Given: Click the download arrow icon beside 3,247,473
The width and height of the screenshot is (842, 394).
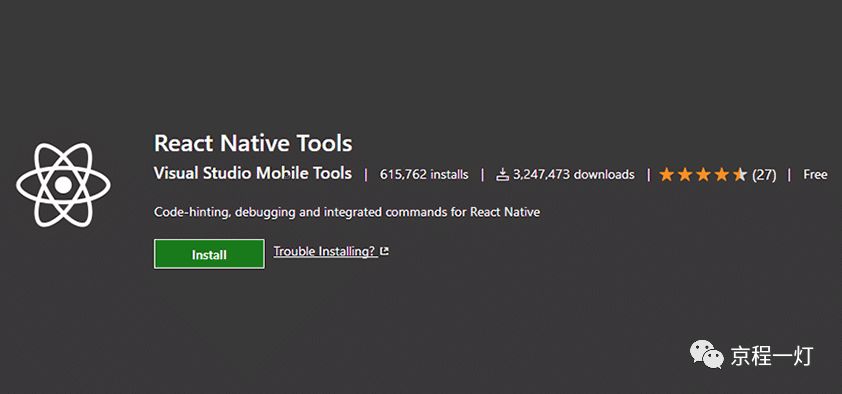Looking at the screenshot, I should (x=502, y=174).
